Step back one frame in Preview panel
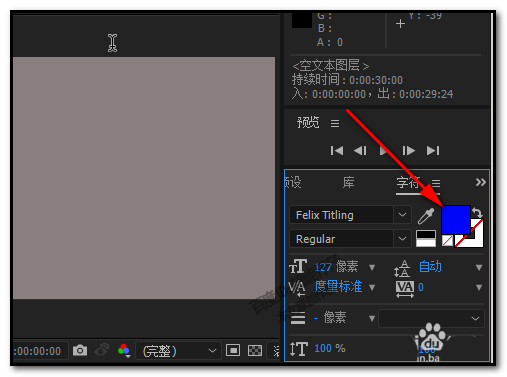Image resolution: width=507 pixels, height=377 pixels. coord(360,151)
